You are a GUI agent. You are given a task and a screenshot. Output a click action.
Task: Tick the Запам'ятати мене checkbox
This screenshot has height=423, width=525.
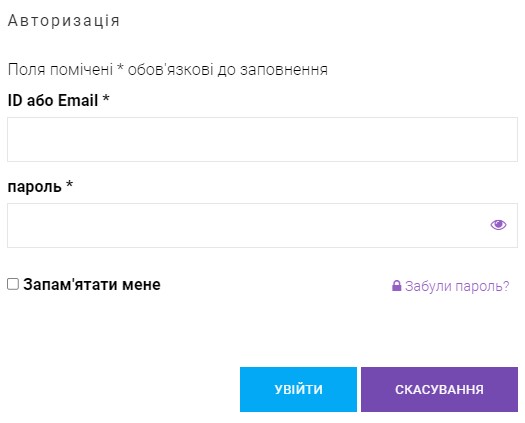click(13, 284)
